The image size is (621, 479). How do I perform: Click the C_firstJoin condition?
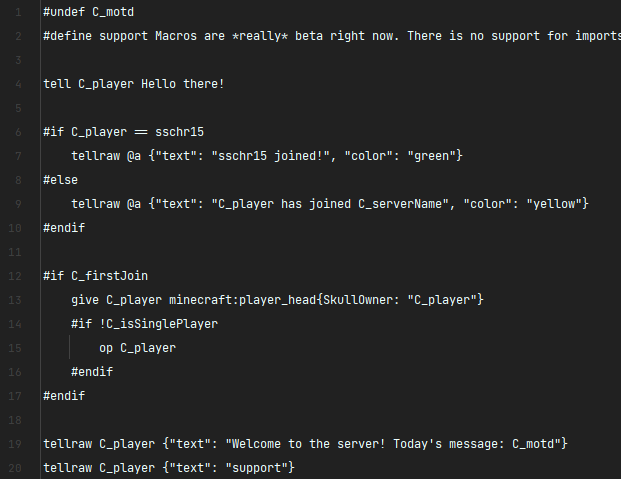point(103,276)
